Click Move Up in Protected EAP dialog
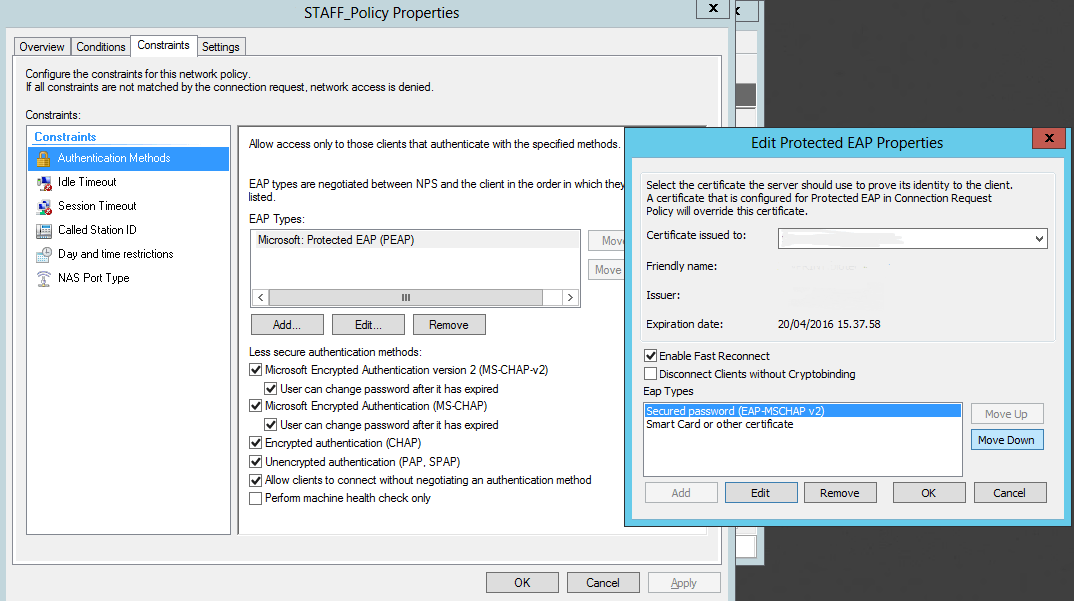 pos(1007,414)
